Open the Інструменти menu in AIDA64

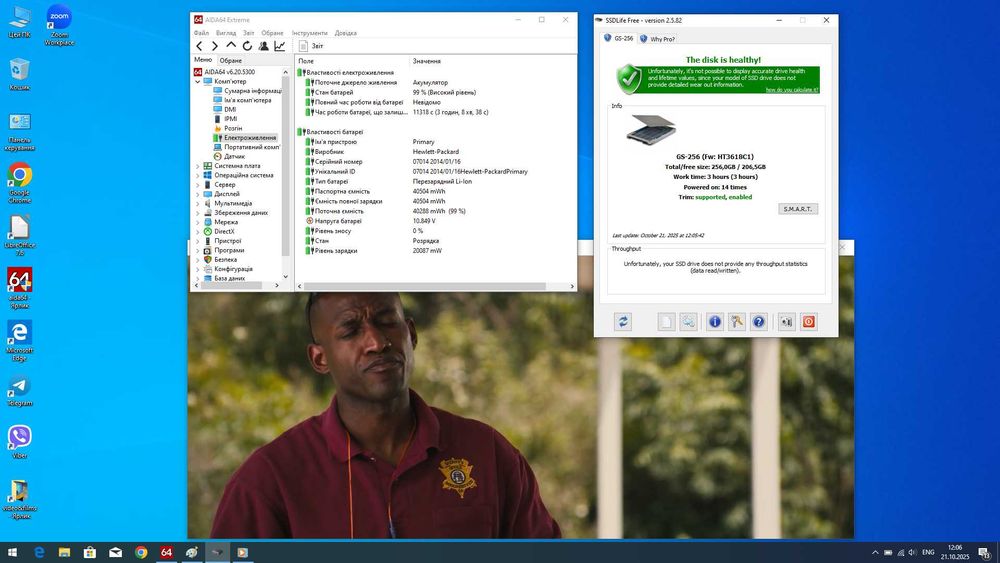(309, 33)
